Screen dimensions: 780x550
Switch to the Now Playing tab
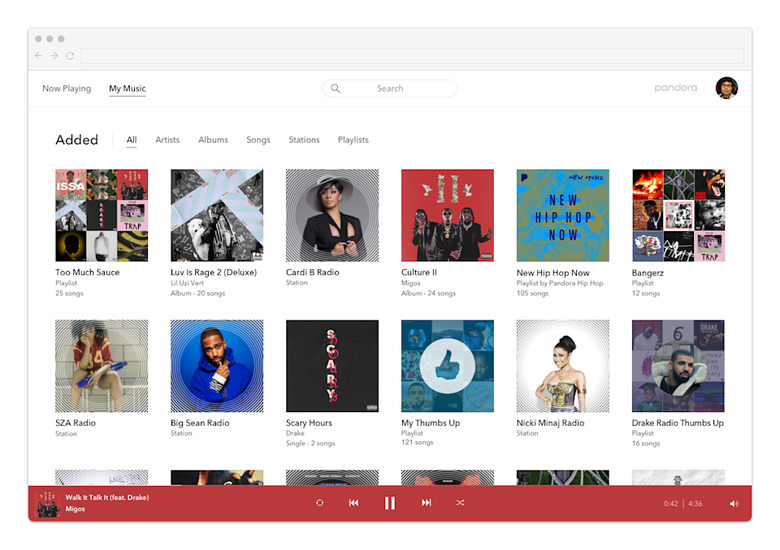(x=66, y=89)
